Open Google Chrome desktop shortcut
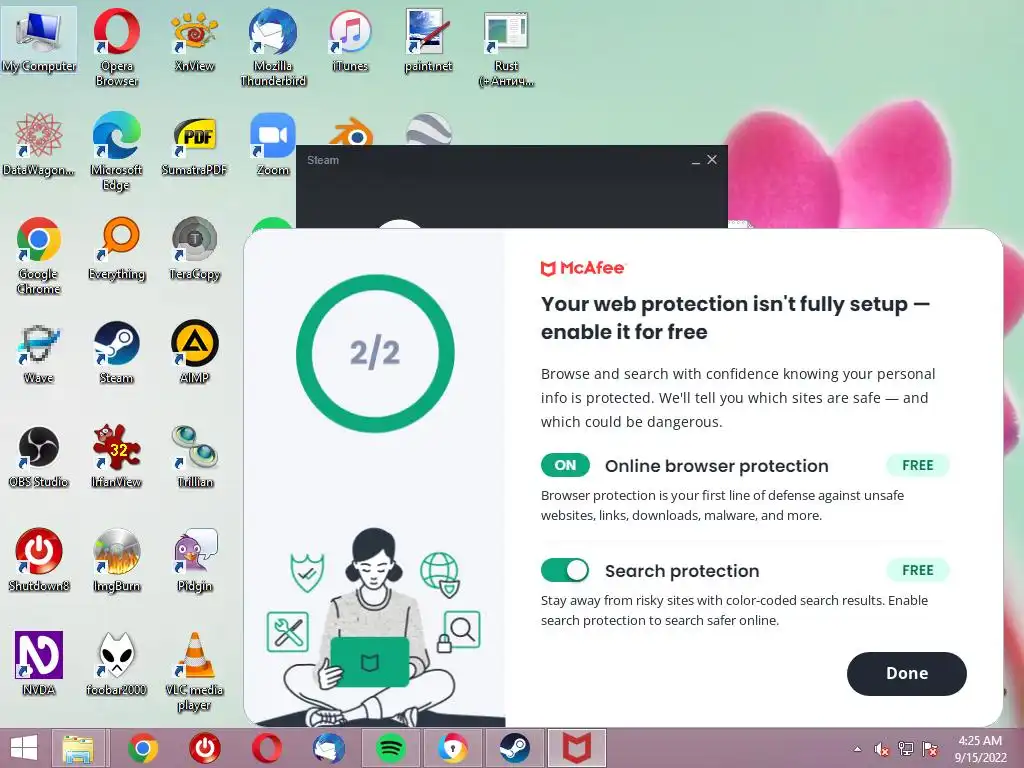 coord(39,255)
